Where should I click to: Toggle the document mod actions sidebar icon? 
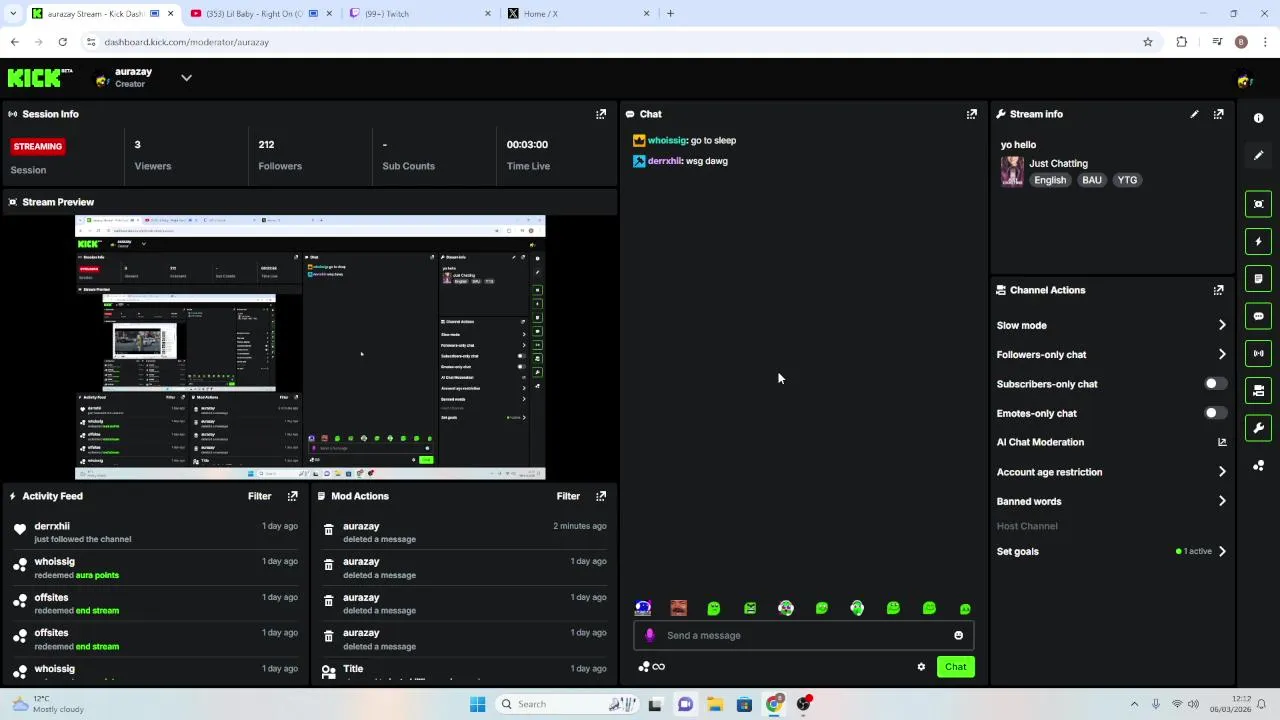pyautogui.click(x=1258, y=278)
